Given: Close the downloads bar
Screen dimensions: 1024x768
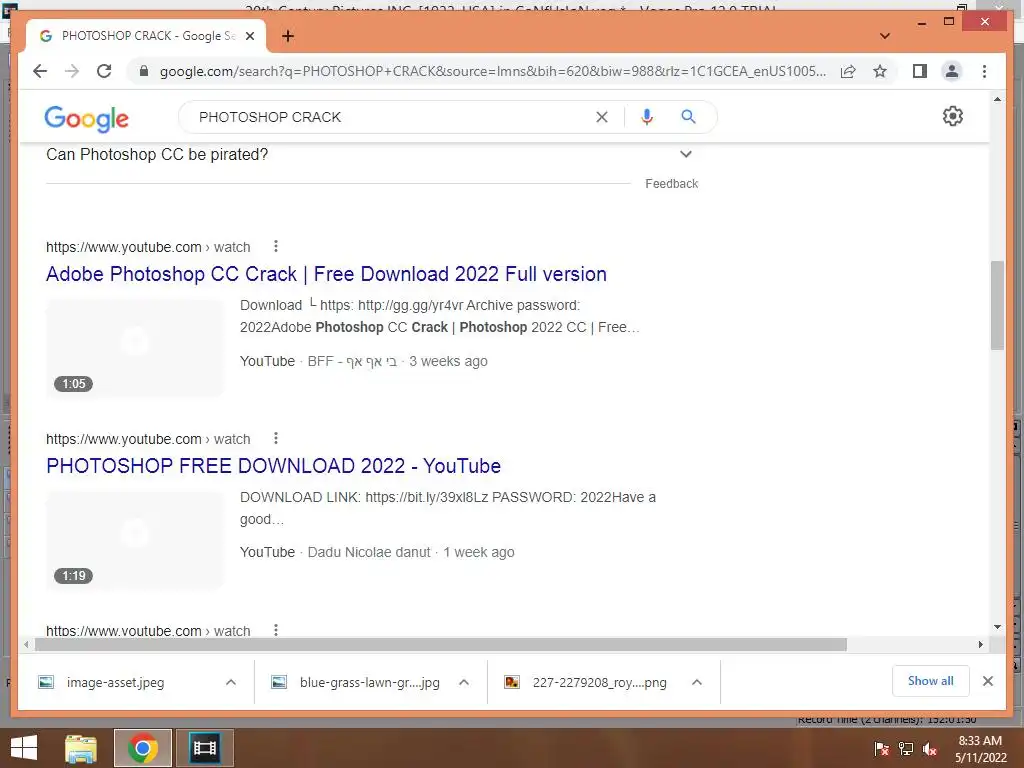Looking at the screenshot, I should point(987,681).
